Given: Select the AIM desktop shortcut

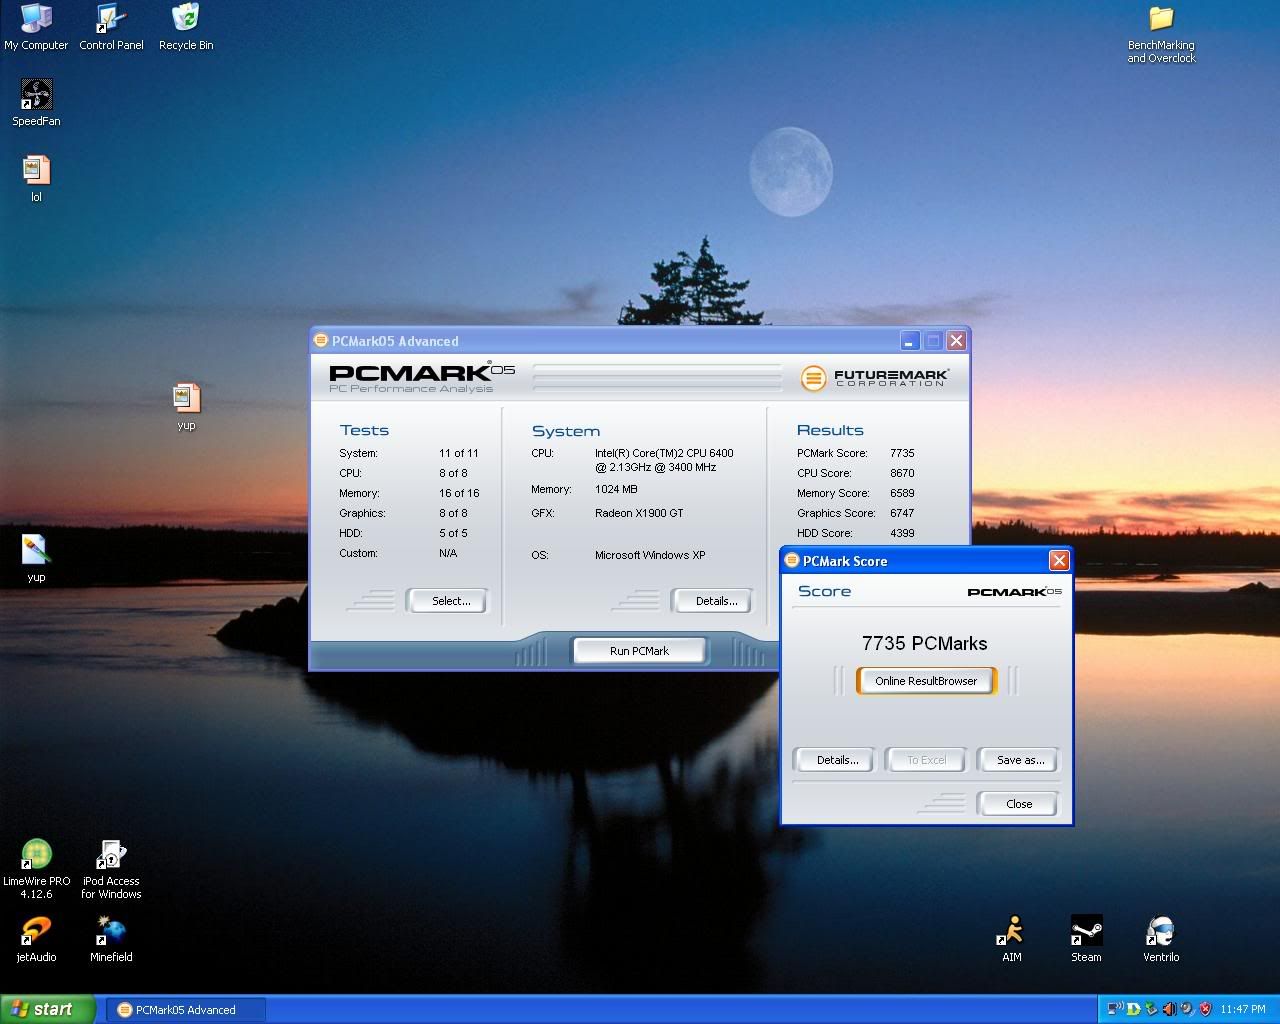Looking at the screenshot, I should point(1012,939).
